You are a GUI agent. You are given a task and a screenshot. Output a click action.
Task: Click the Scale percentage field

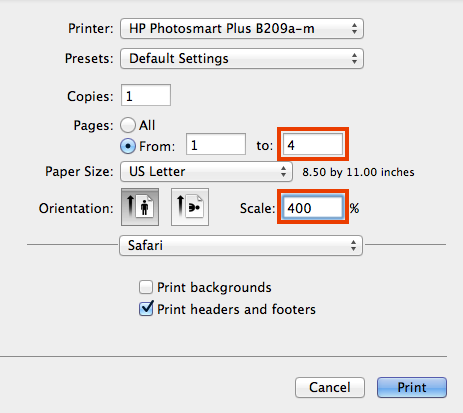[313, 207]
